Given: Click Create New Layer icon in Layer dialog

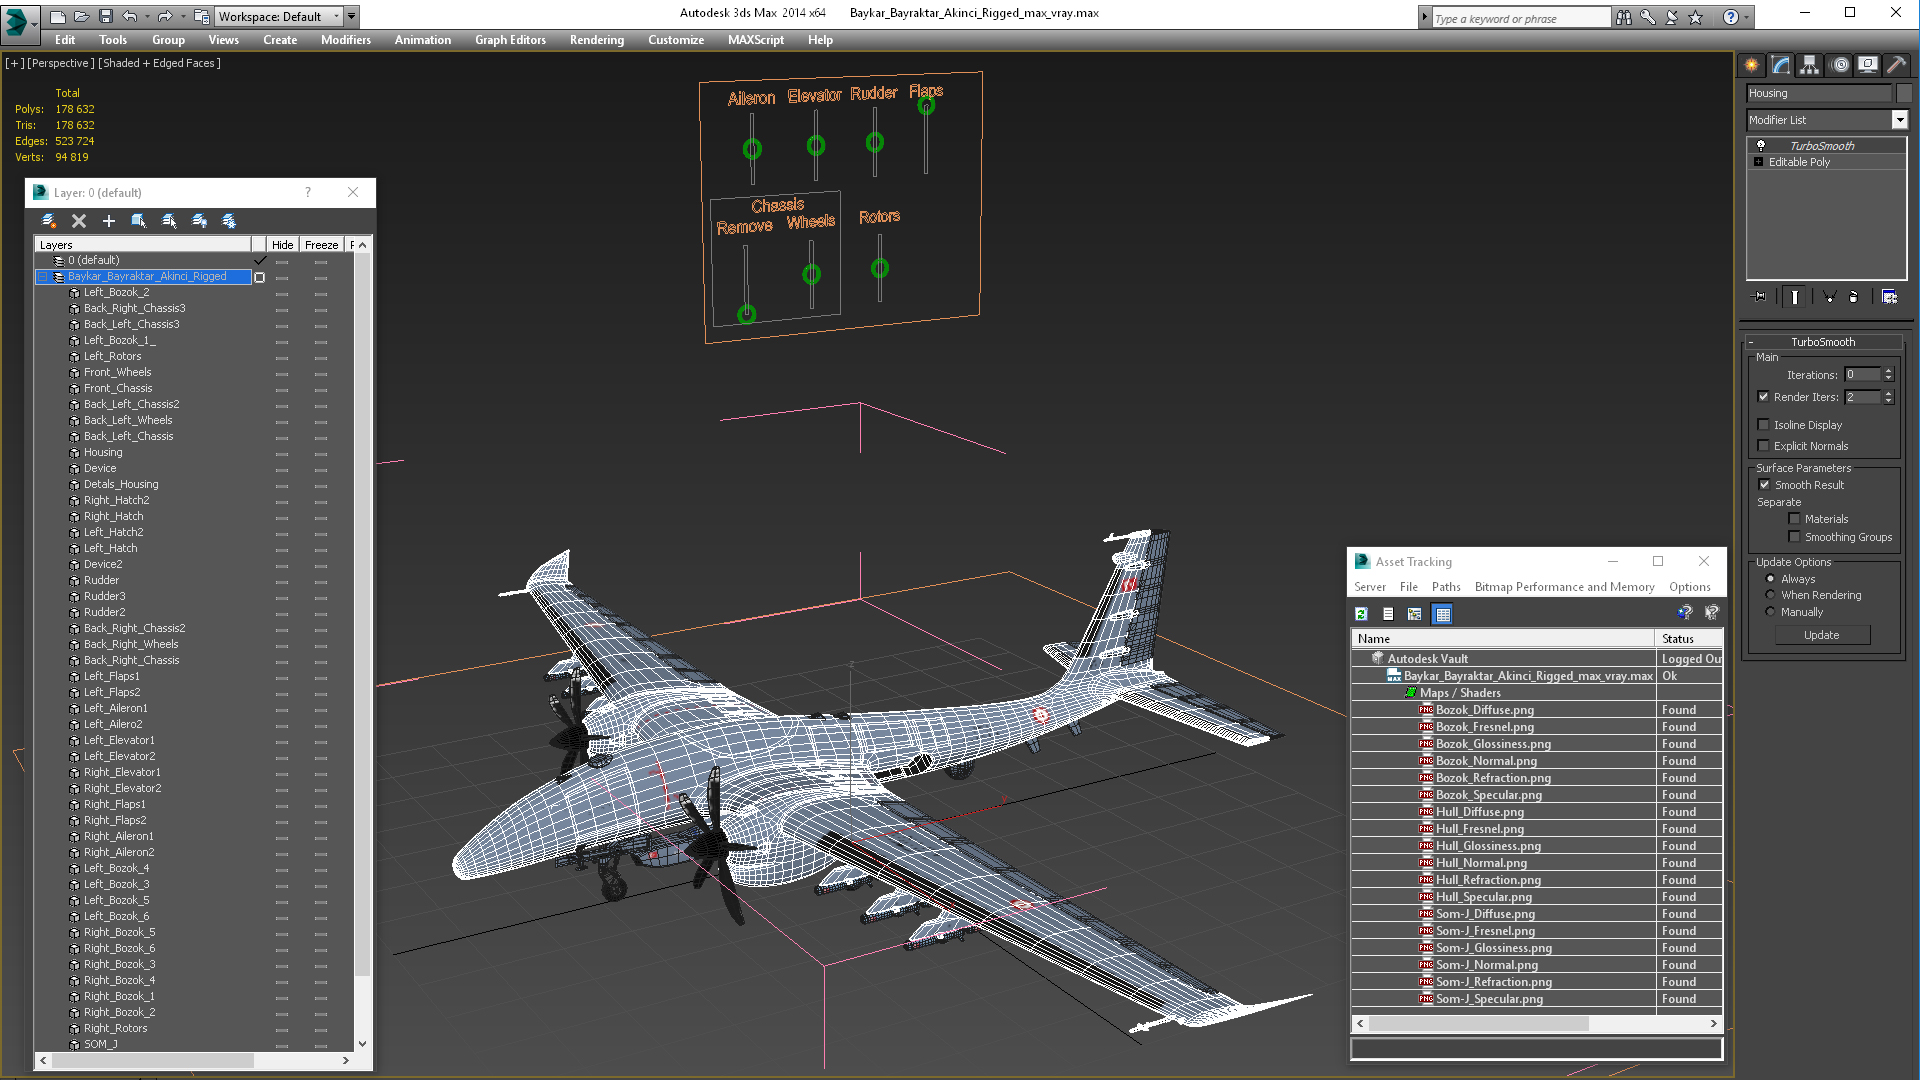Looking at the screenshot, I should [48, 221].
